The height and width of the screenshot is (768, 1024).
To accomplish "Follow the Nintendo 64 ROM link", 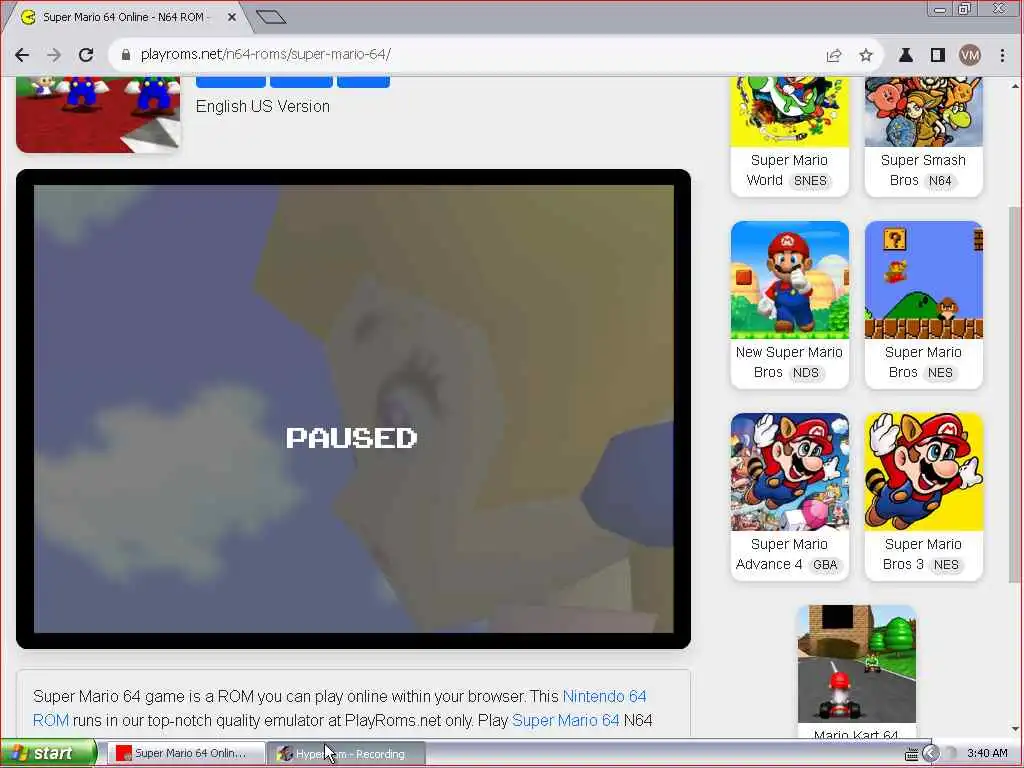I will 340,709.
